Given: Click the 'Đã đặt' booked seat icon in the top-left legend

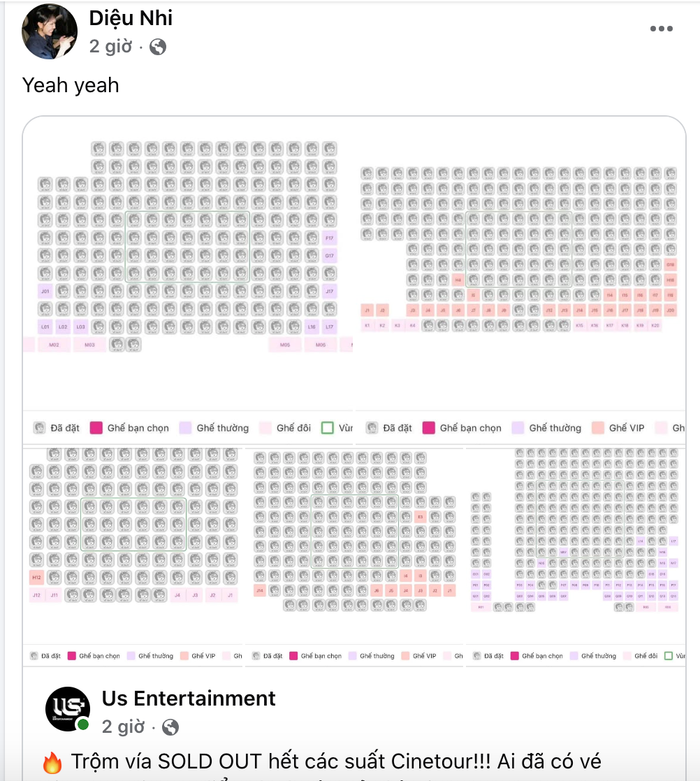Looking at the screenshot, I should click(x=39, y=428).
